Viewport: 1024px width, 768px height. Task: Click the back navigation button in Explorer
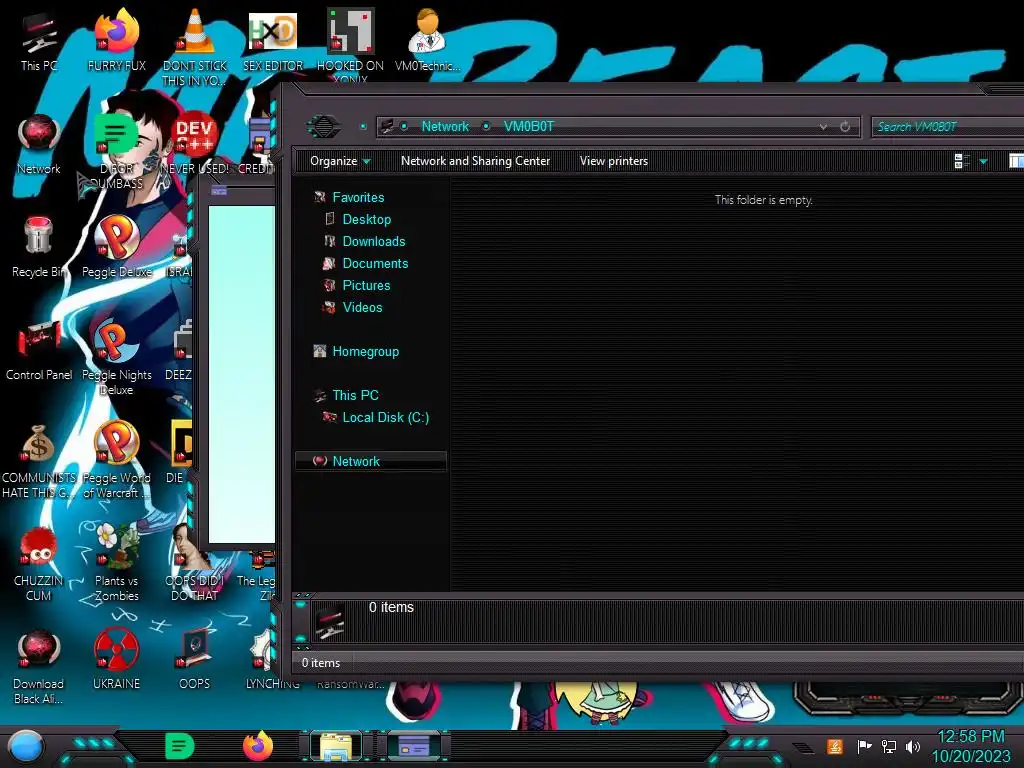(323, 126)
